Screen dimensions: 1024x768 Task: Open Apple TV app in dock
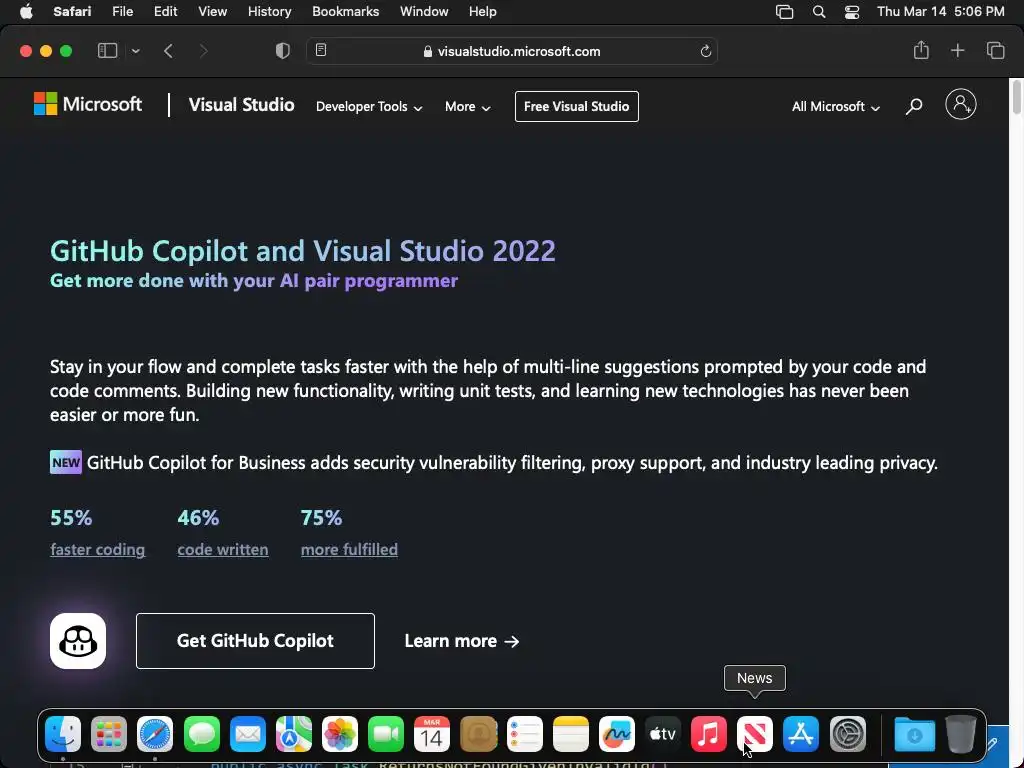[663, 734]
